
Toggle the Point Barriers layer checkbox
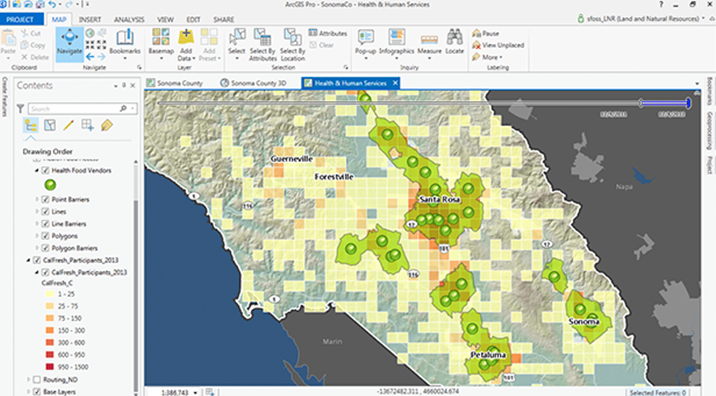46,200
